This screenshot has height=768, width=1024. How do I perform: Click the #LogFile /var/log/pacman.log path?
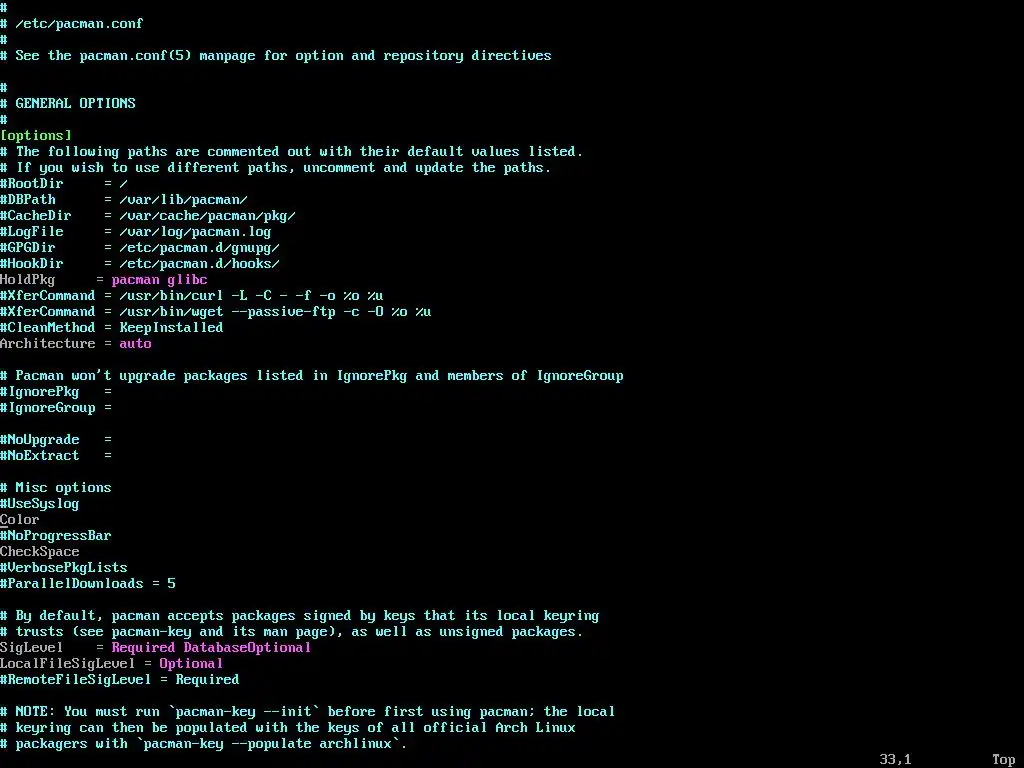click(195, 232)
